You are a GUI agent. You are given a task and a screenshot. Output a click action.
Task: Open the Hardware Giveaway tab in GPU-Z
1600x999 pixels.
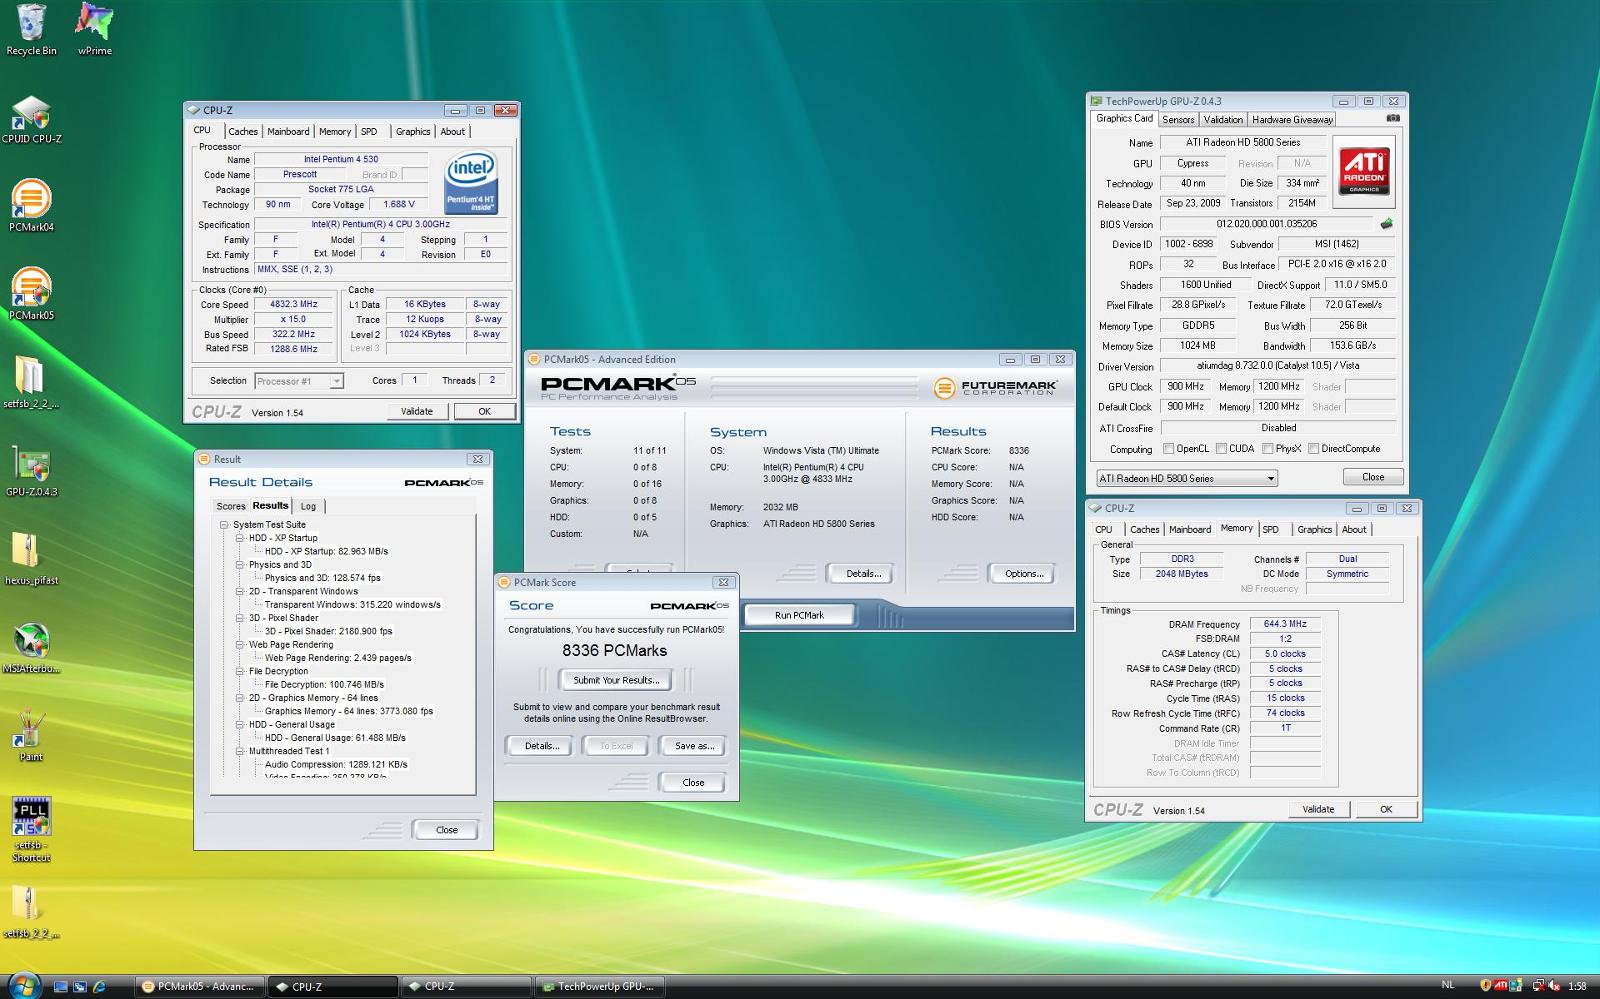[x=1292, y=119]
